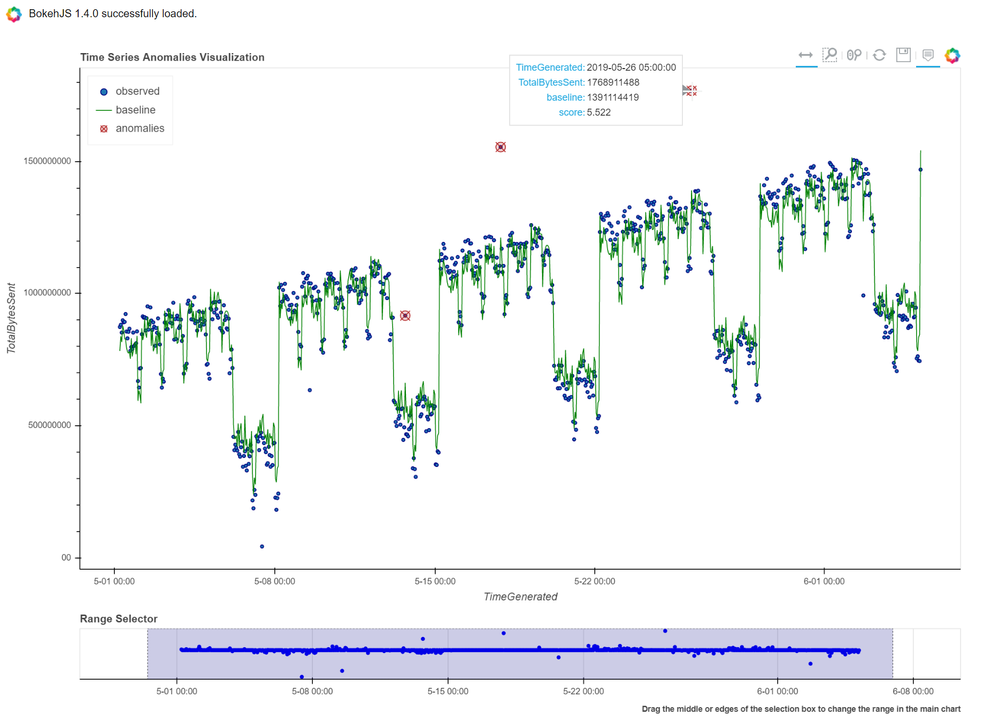The width and height of the screenshot is (999, 727).
Task: Click the TimeGenerated x-axis title
Action: click(521, 597)
